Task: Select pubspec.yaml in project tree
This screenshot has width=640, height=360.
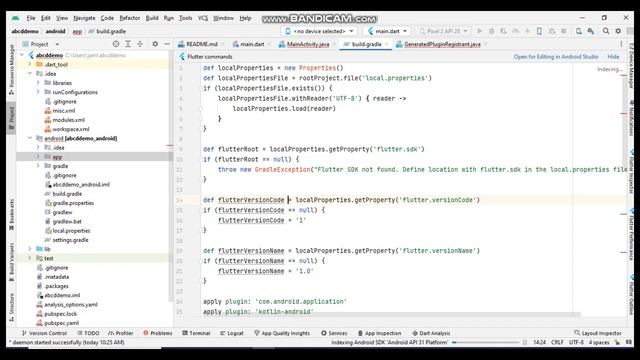Action: [61, 323]
